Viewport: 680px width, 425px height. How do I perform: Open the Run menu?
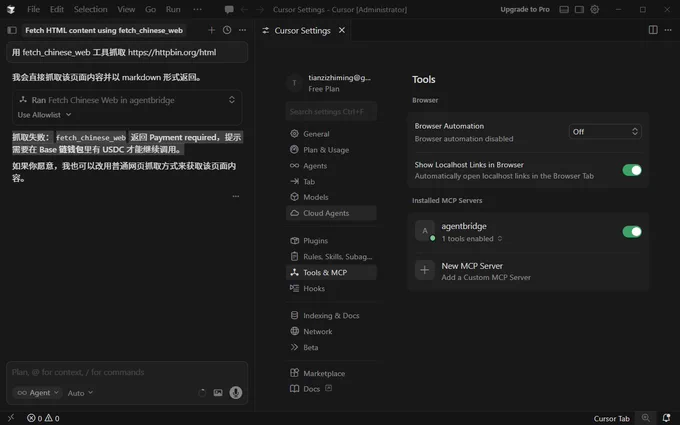click(173, 9)
